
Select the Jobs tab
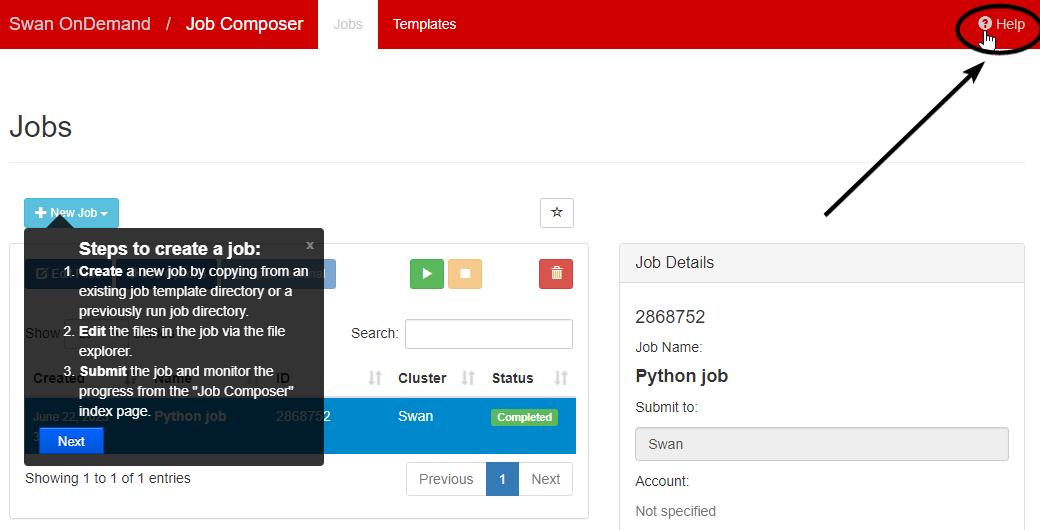coord(348,24)
